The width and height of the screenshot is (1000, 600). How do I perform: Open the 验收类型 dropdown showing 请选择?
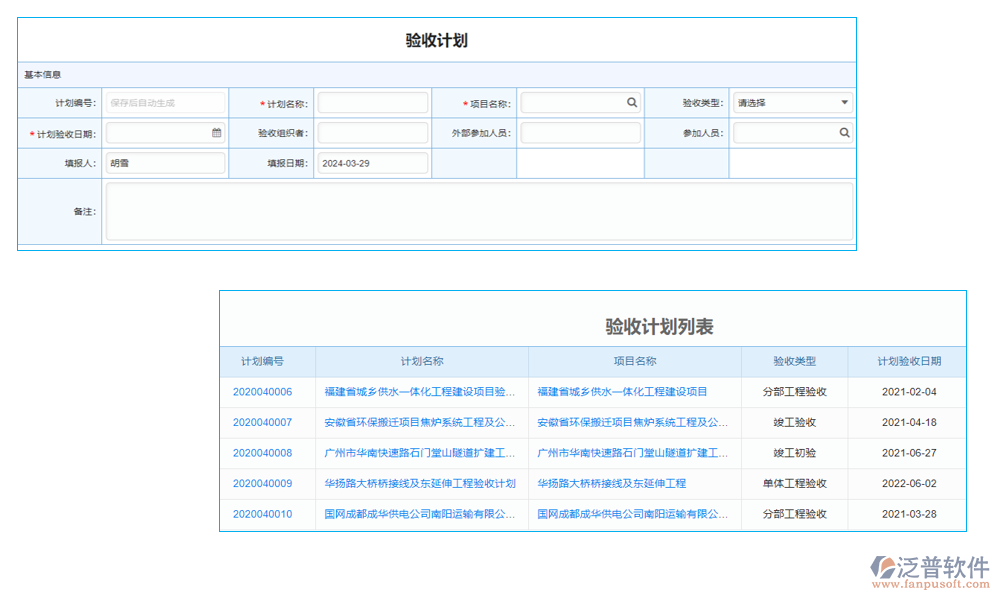(792, 102)
